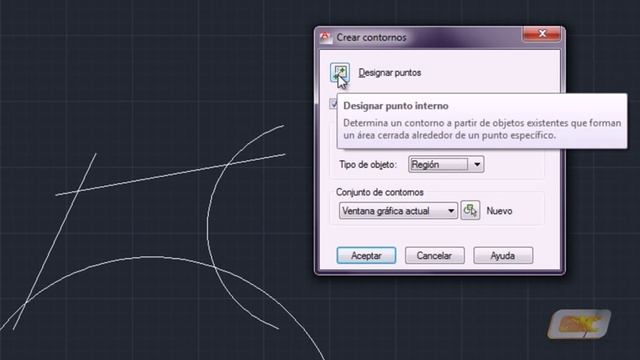Click the Crear contornos title text
The height and width of the screenshot is (360, 640).
(x=371, y=38)
